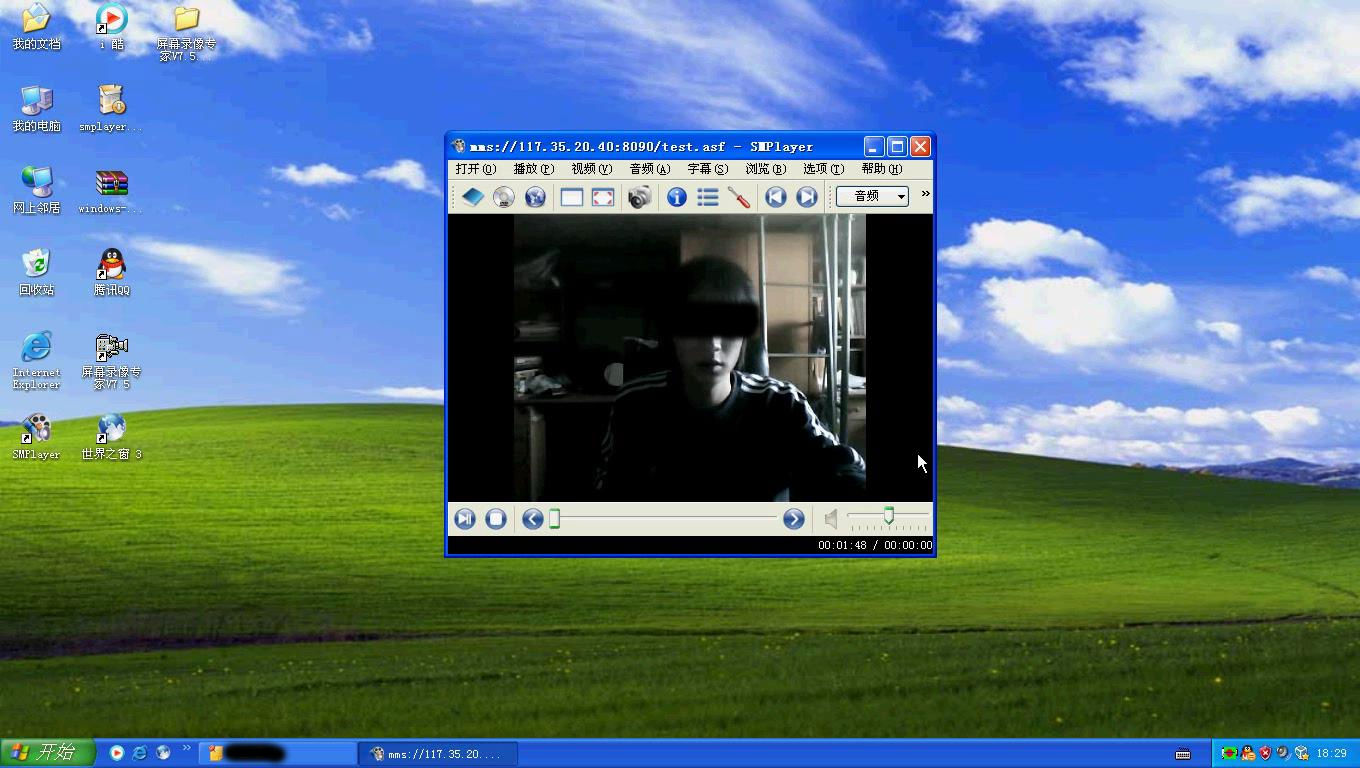Expand quick launch overflow chevron
1360x768 pixels.
(x=186, y=749)
